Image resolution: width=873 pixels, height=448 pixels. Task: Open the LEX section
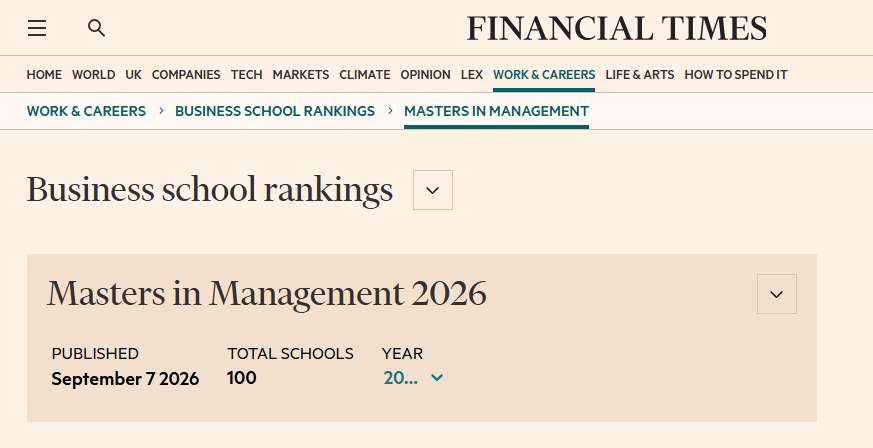[x=472, y=75]
